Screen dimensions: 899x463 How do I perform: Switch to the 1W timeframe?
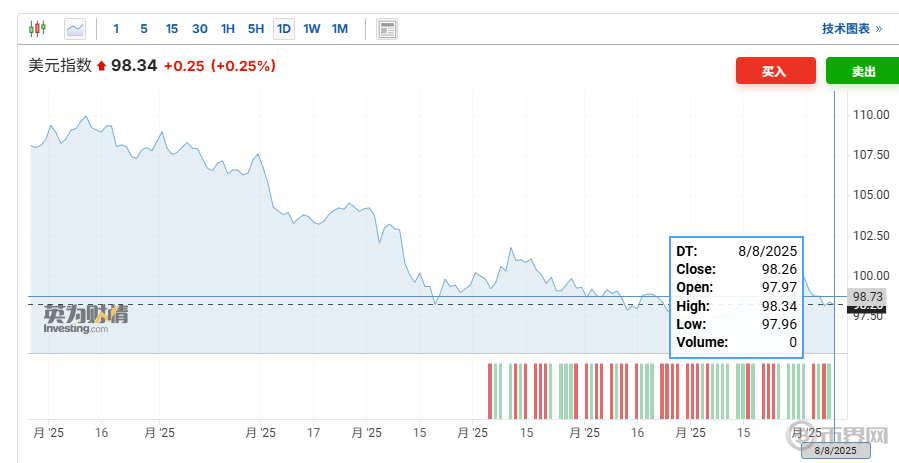tap(312, 29)
